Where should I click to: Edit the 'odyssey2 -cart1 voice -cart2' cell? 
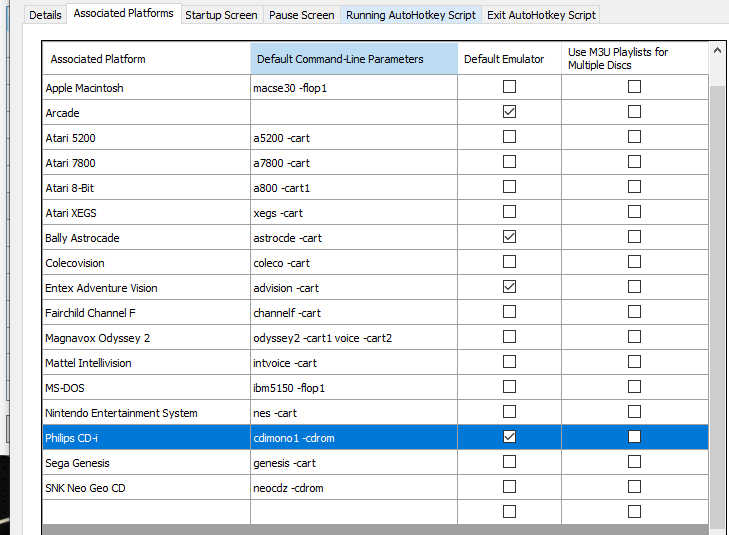pyautogui.click(x=354, y=338)
